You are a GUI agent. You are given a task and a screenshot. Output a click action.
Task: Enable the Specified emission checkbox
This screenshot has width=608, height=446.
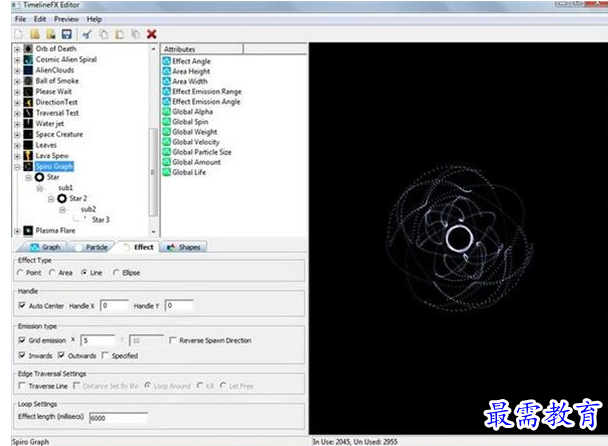coord(105,355)
